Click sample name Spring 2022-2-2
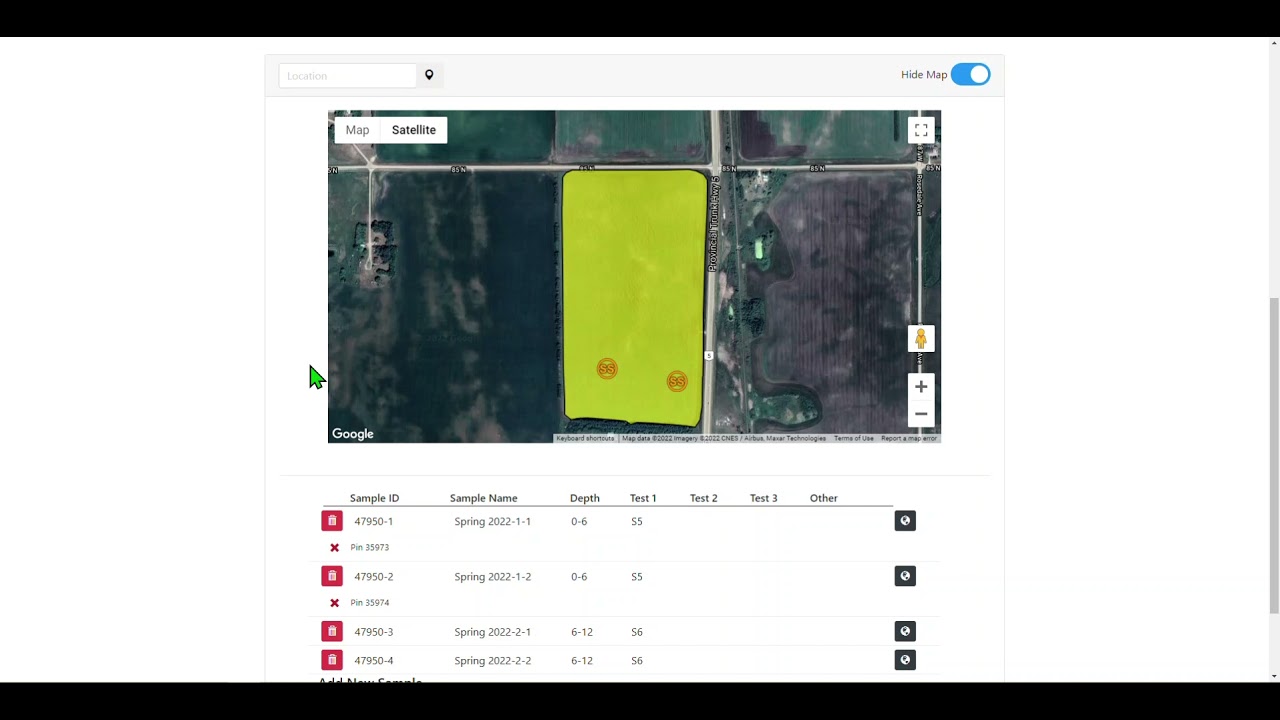This screenshot has width=1280, height=720. pos(492,661)
